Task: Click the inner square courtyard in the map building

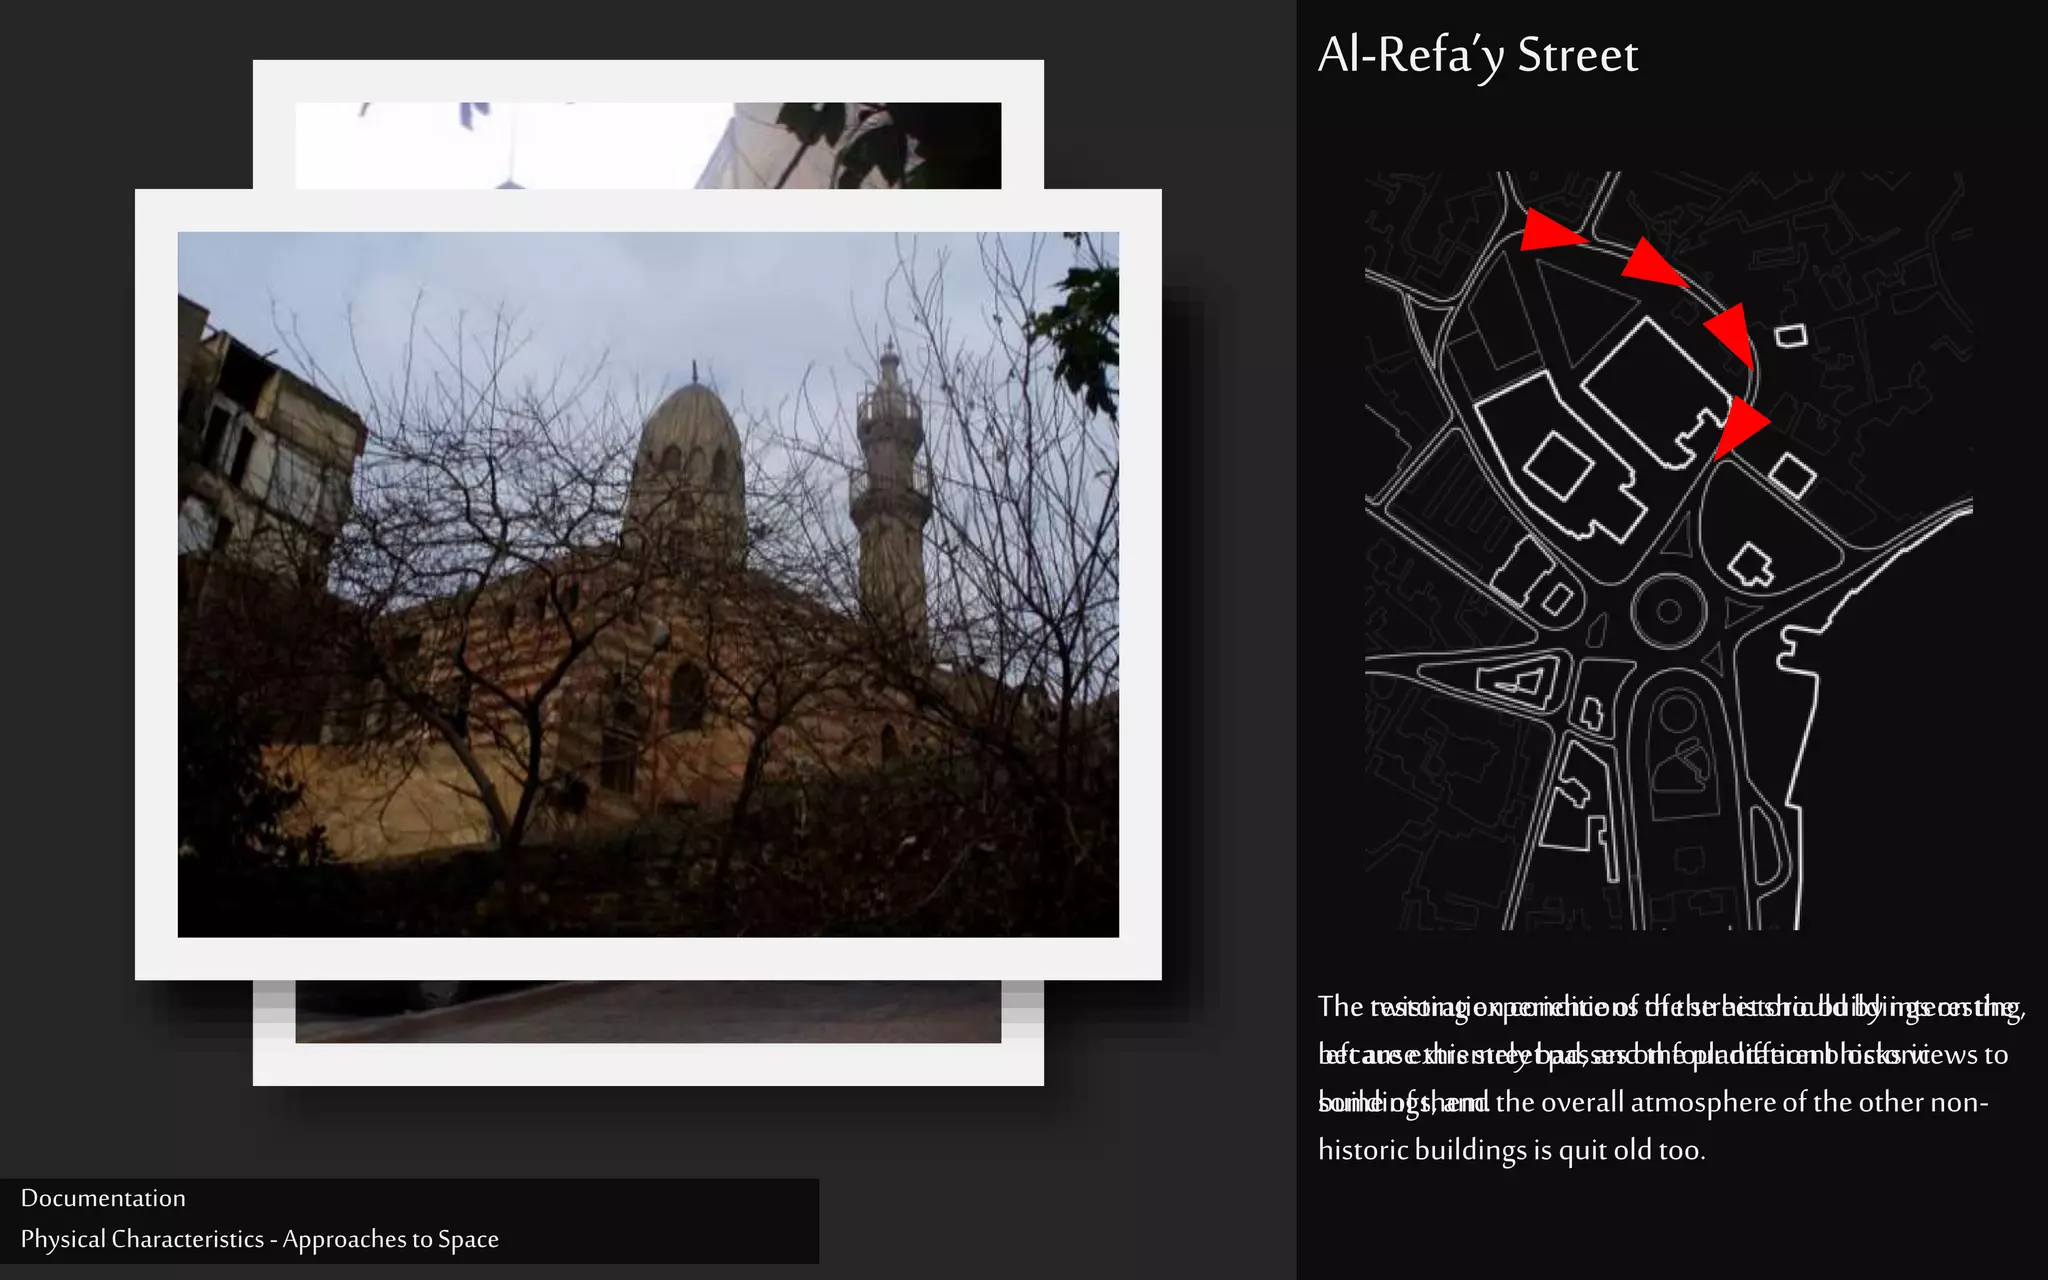Action: (x=1558, y=466)
